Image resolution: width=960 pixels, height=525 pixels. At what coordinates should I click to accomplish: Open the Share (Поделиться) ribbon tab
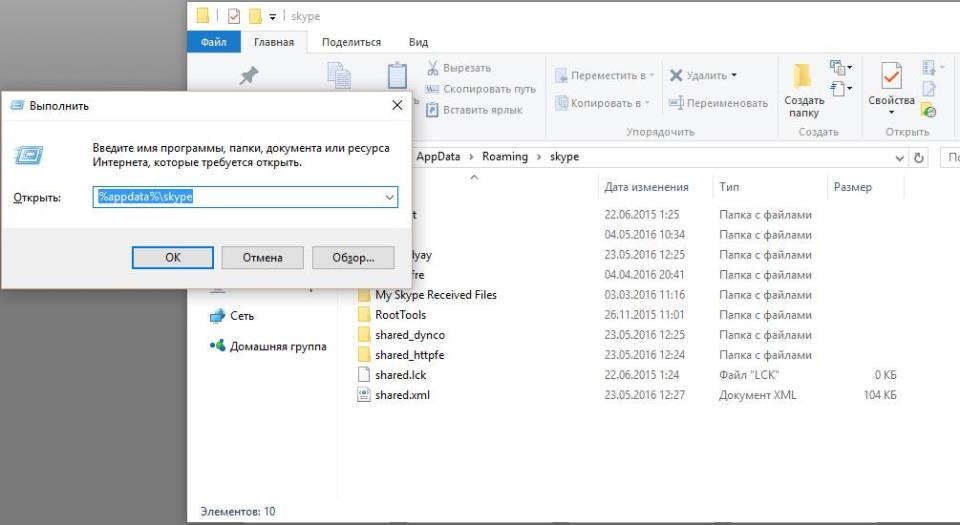point(351,42)
